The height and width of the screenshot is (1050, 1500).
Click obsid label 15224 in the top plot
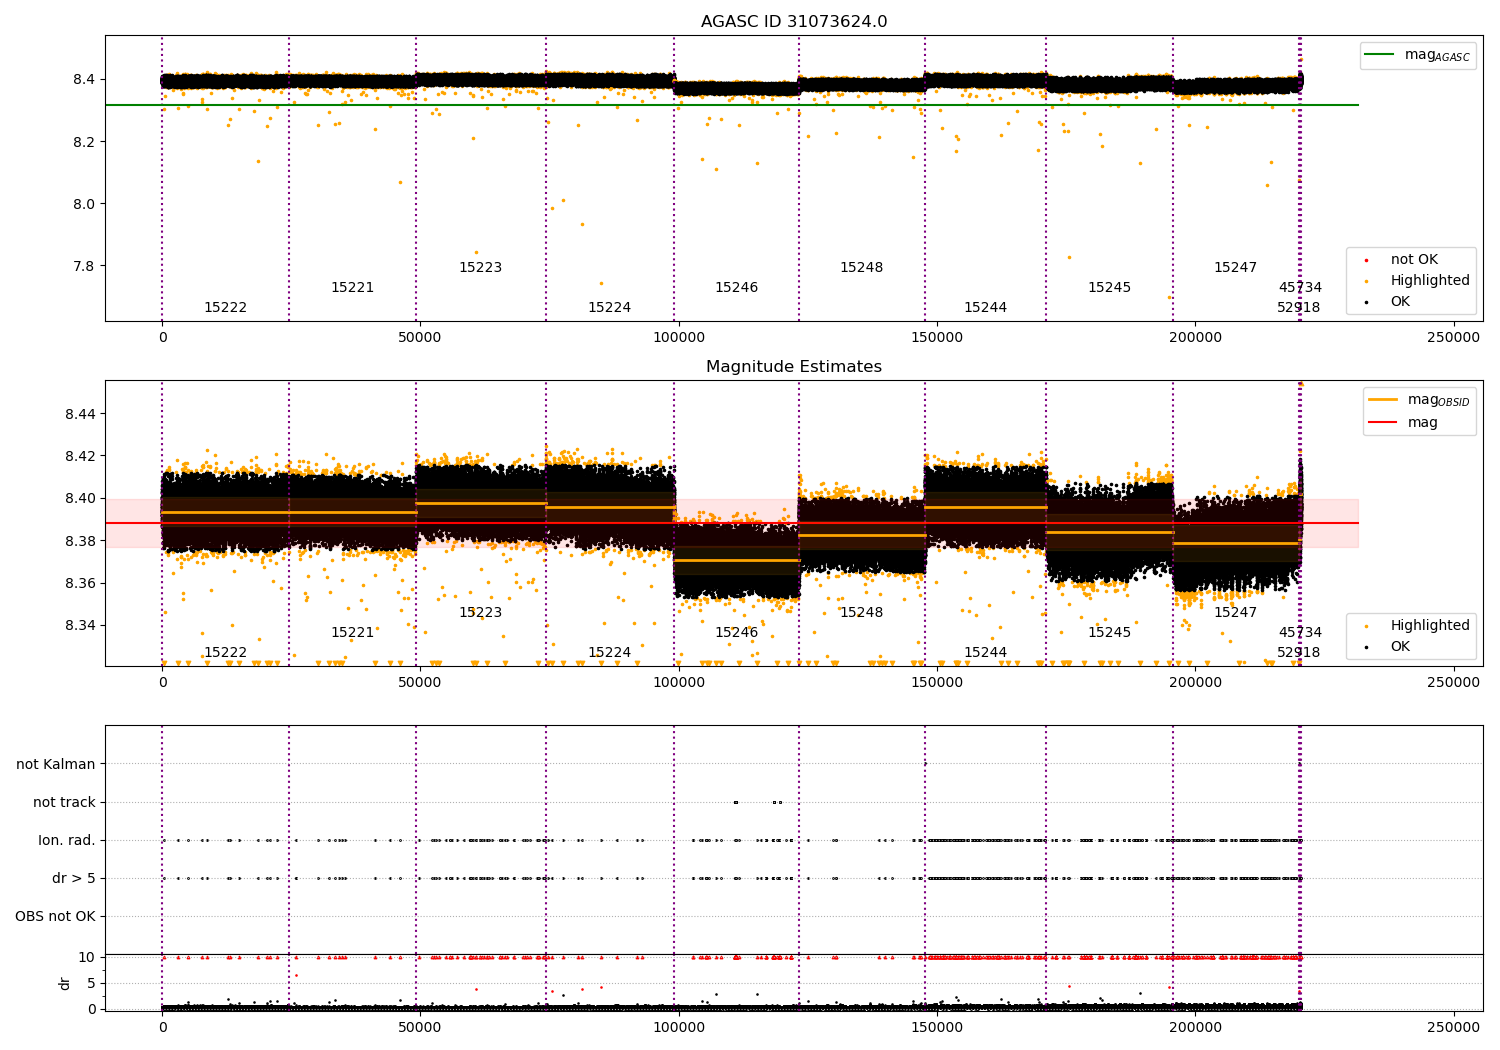[609, 308]
